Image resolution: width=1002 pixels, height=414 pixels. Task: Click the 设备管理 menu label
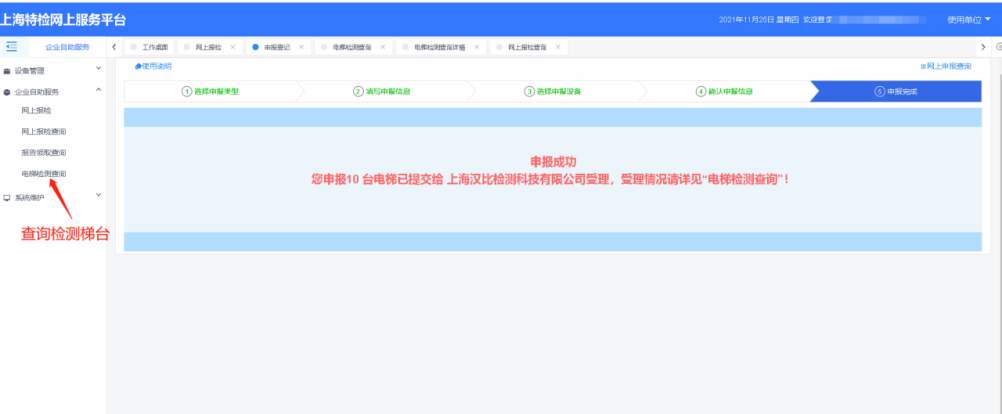(29, 71)
